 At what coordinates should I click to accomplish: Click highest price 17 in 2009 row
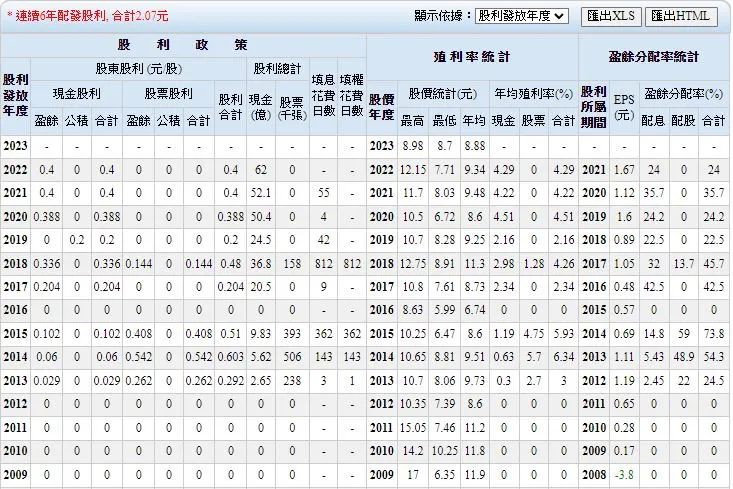413,475
